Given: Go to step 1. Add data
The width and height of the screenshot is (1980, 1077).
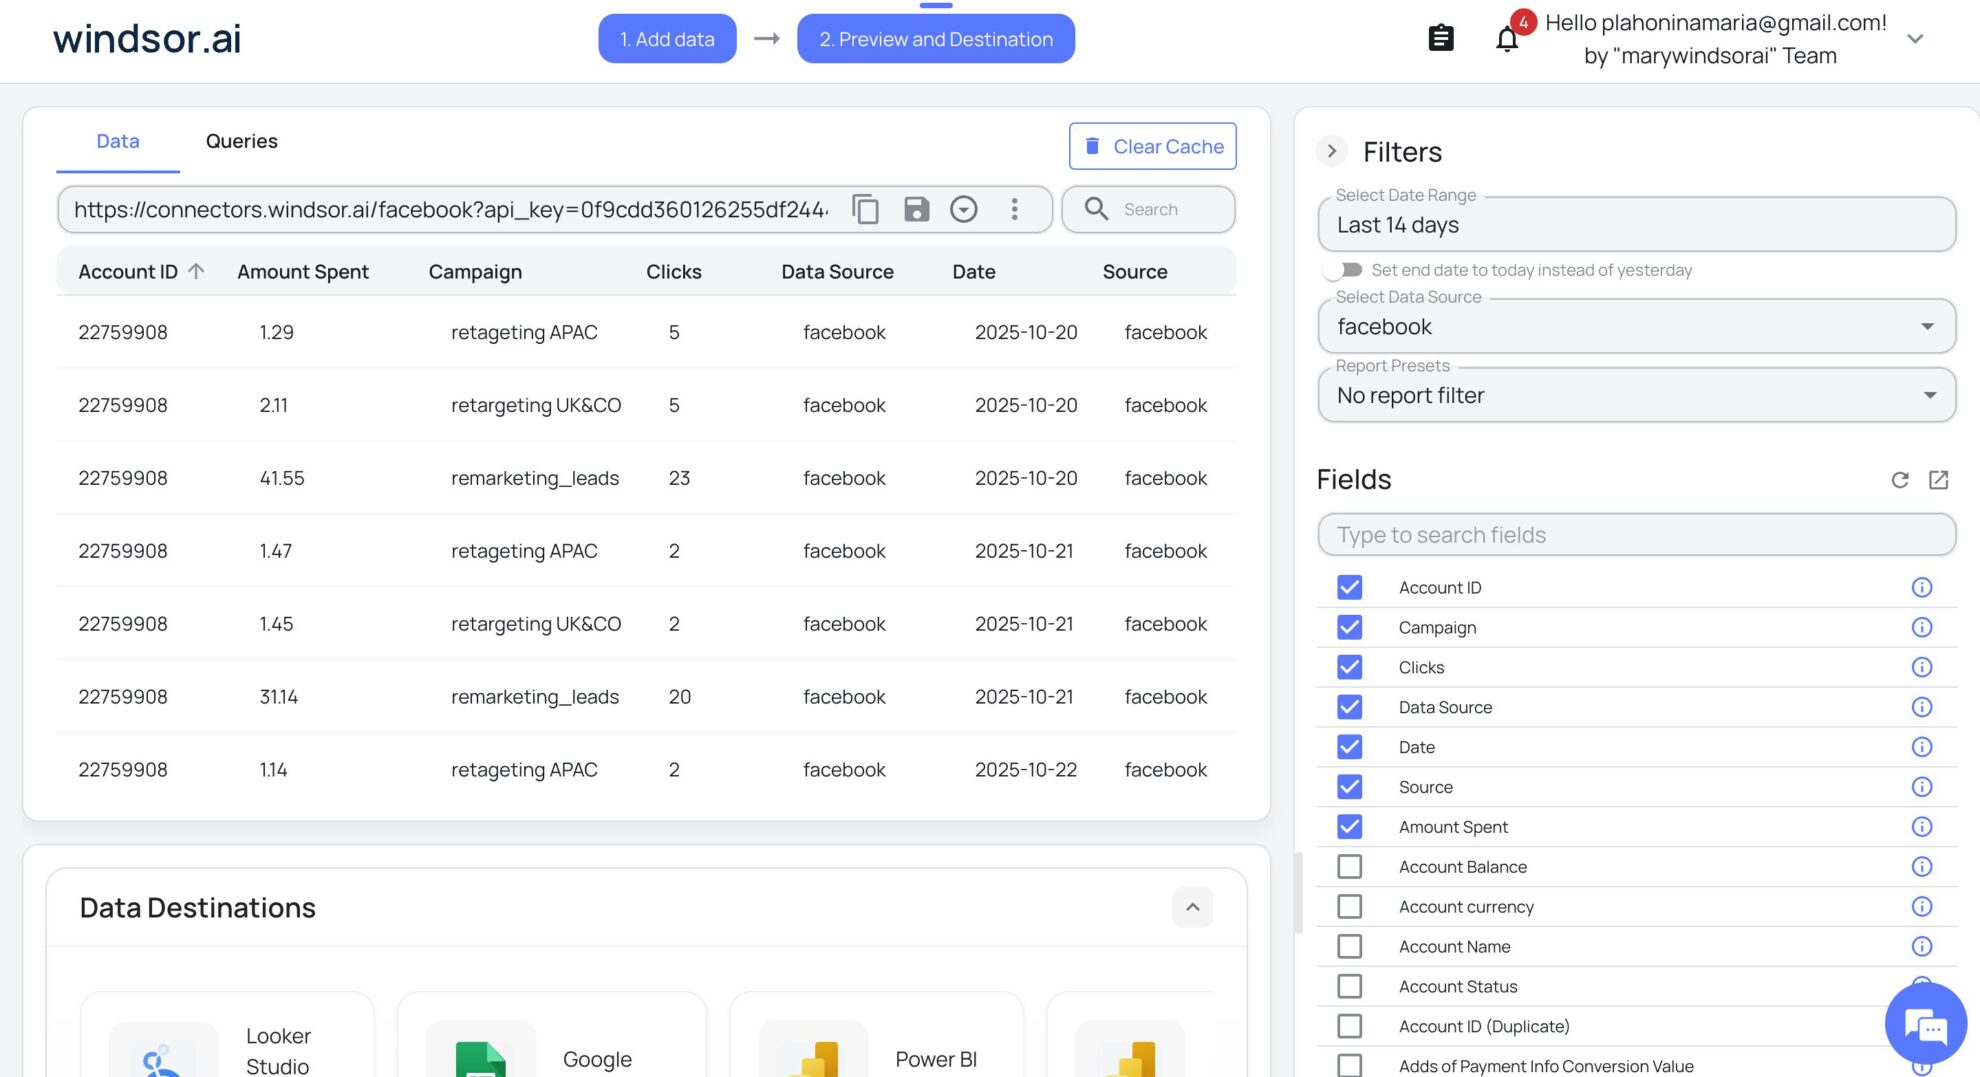Looking at the screenshot, I should [667, 39].
